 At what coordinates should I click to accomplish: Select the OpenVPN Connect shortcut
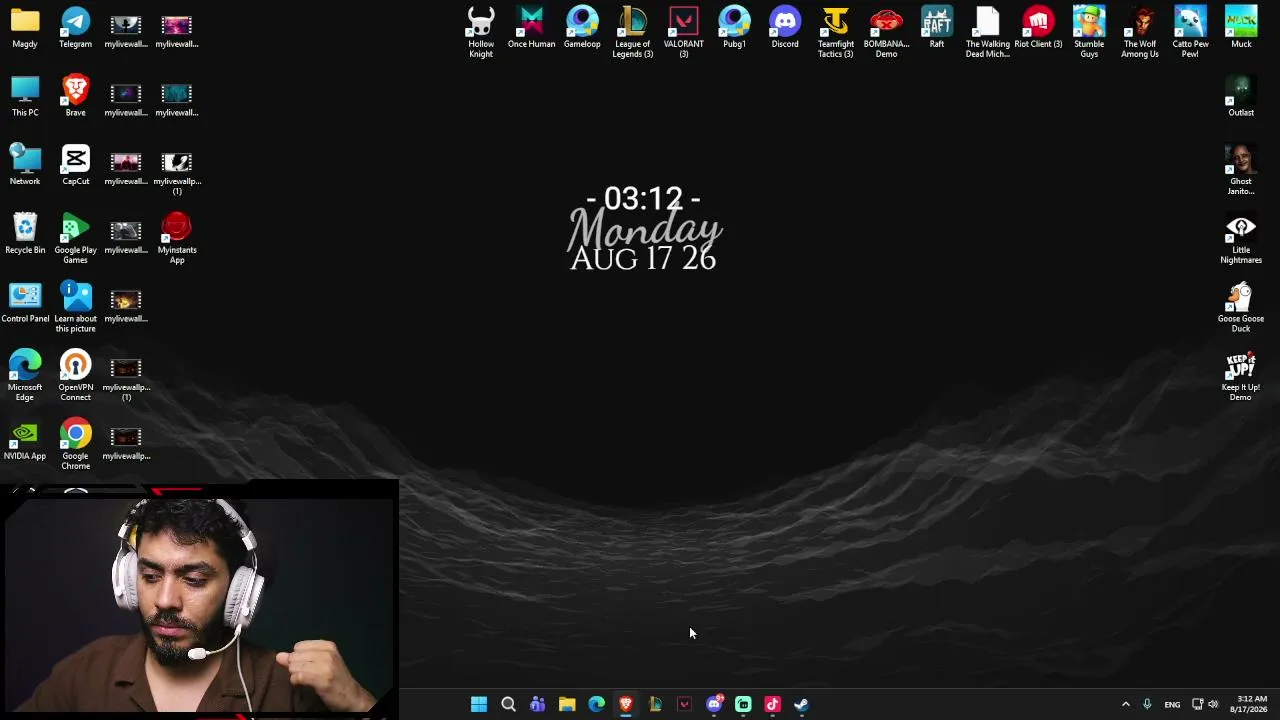pyautogui.click(x=75, y=376)
